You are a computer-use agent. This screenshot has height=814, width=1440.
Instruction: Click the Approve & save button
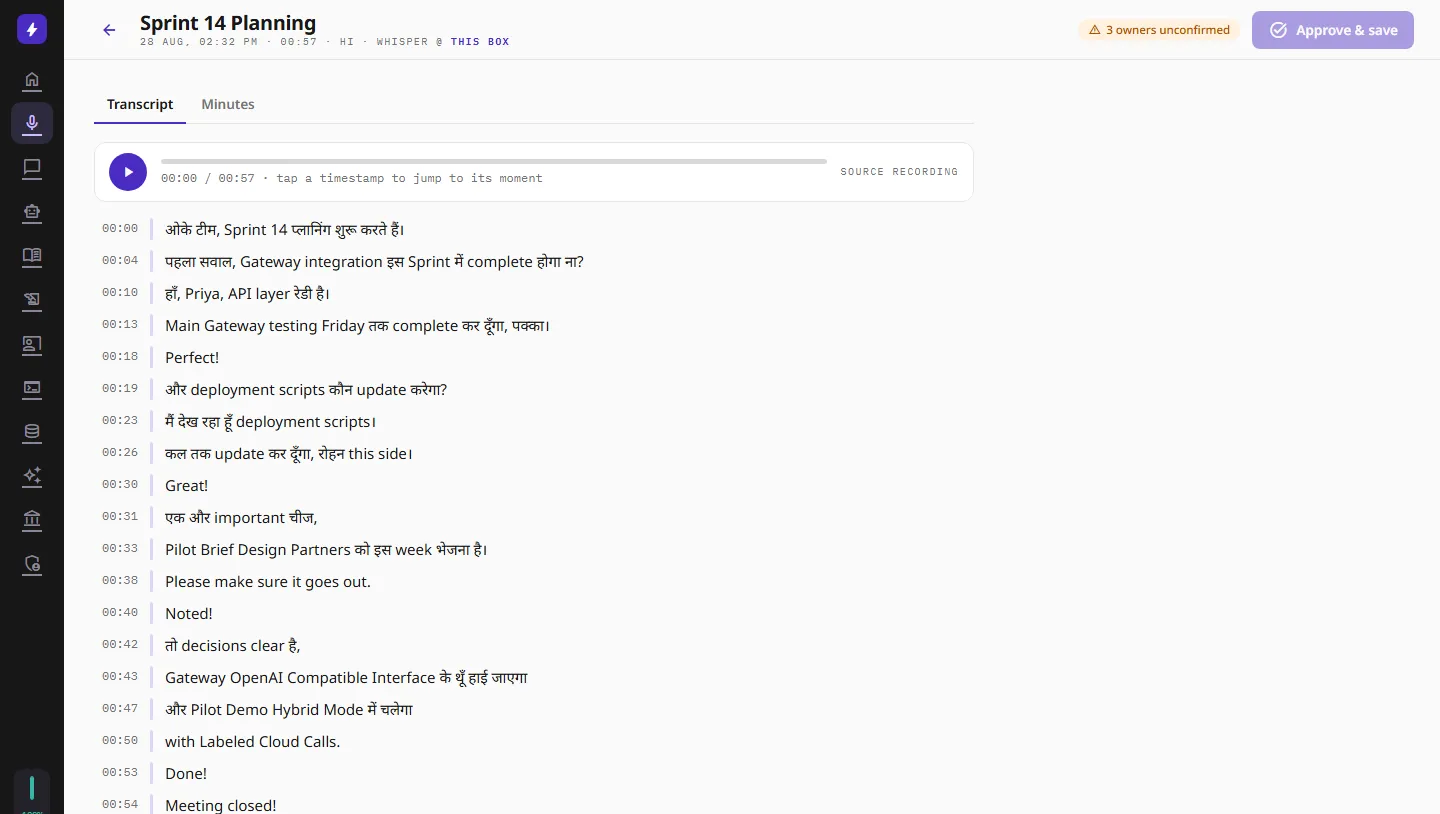point(1333,30)
